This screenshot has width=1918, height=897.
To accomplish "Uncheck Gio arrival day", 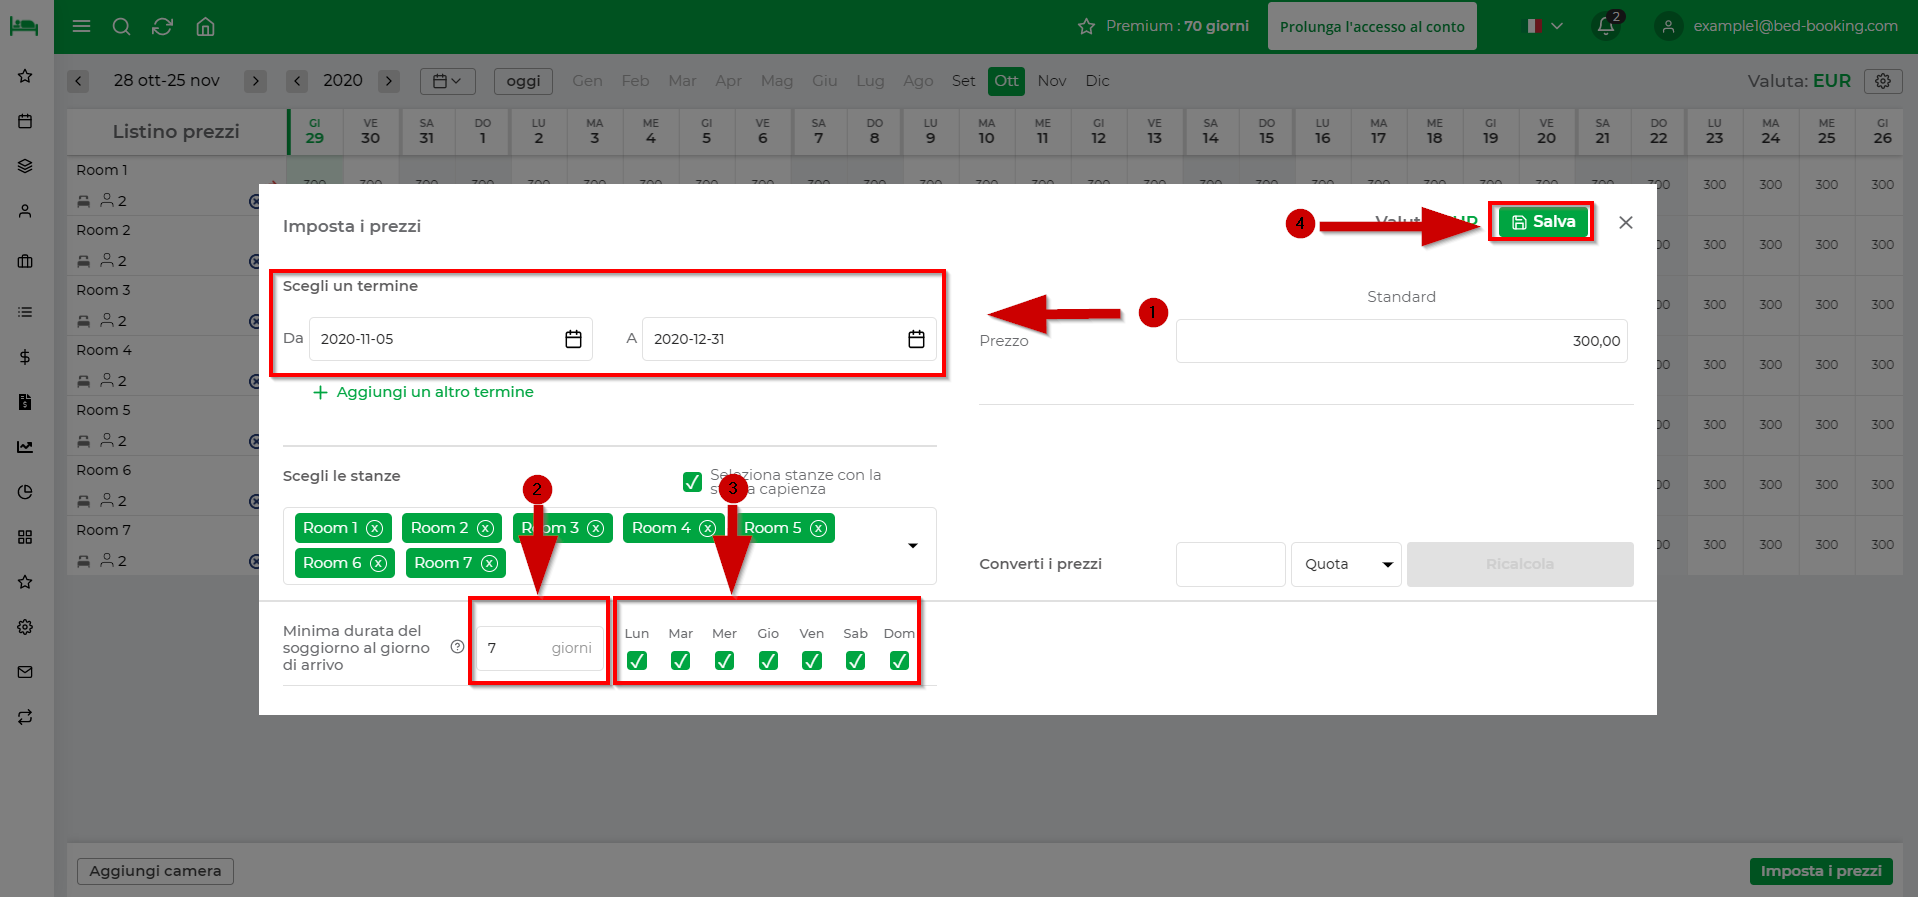I will [768, 660].
